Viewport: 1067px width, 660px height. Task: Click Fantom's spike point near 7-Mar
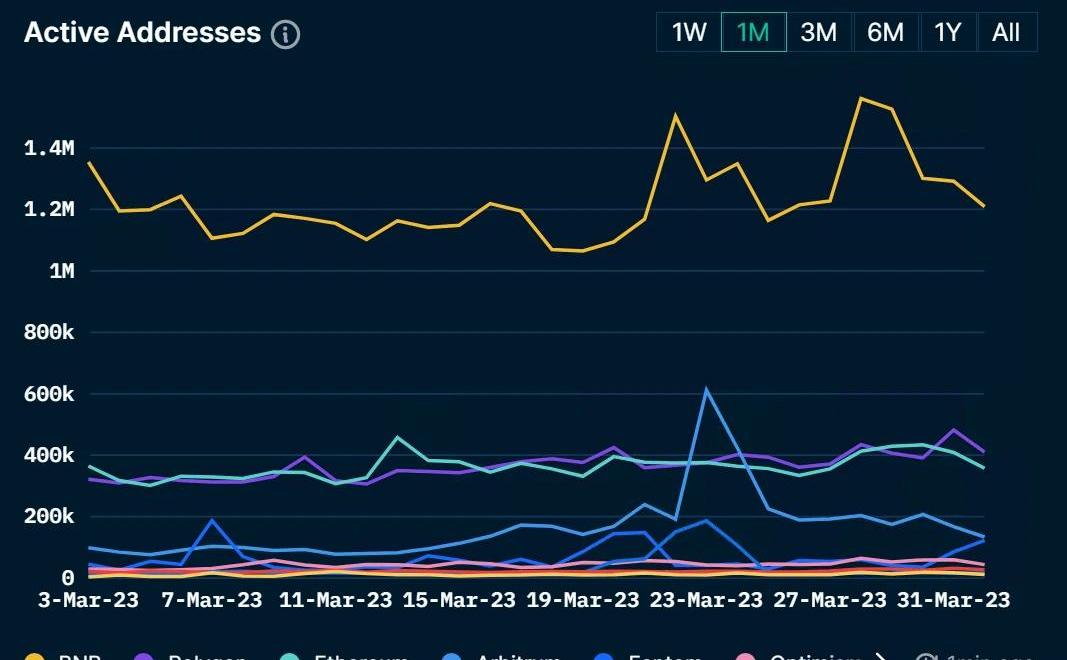pyautogui.click(x=212, y=520)
